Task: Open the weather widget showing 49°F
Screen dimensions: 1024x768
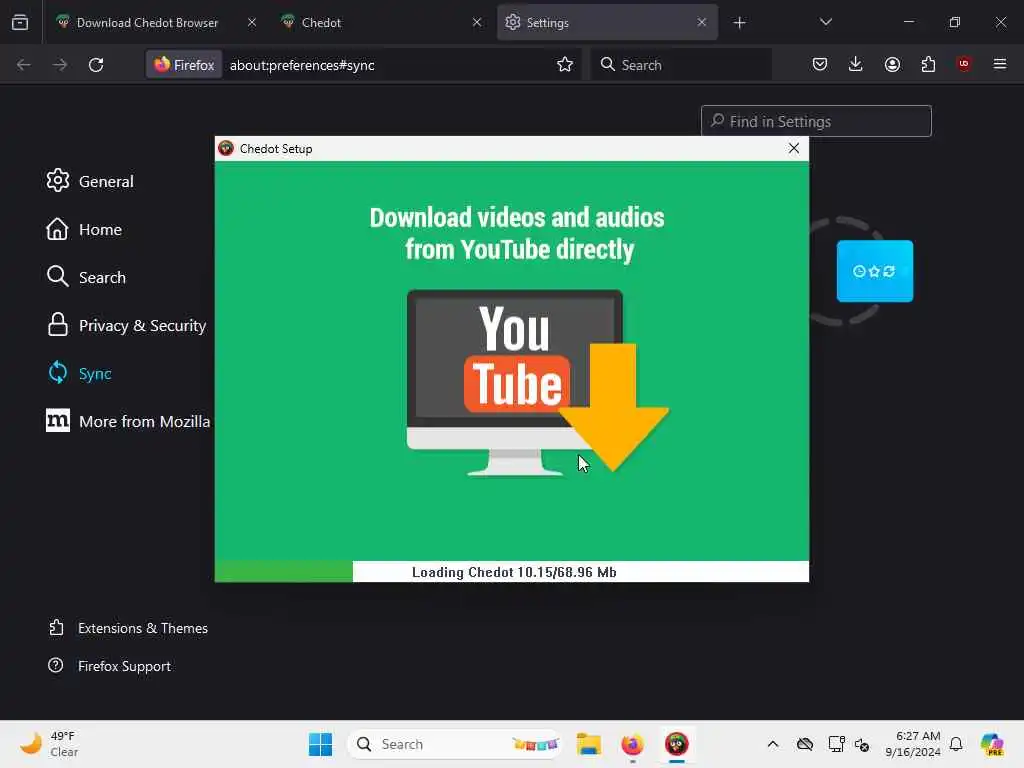Action: click(50, 744)
